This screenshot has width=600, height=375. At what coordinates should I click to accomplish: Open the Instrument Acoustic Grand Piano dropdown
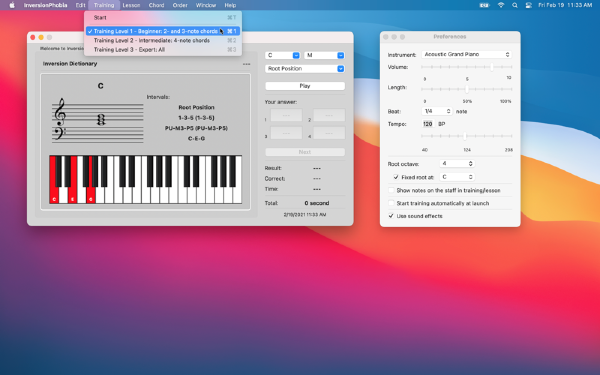466,54
